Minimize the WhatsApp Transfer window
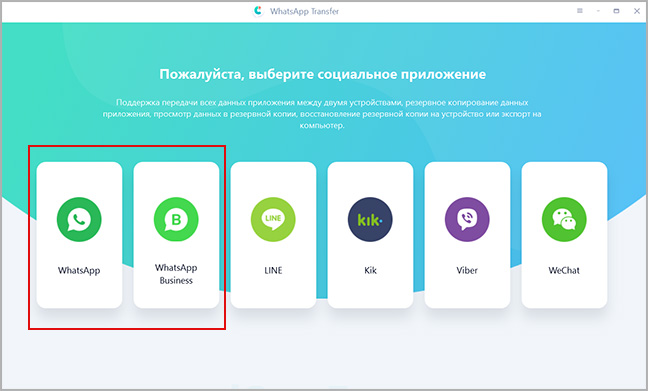 (598, 11)
